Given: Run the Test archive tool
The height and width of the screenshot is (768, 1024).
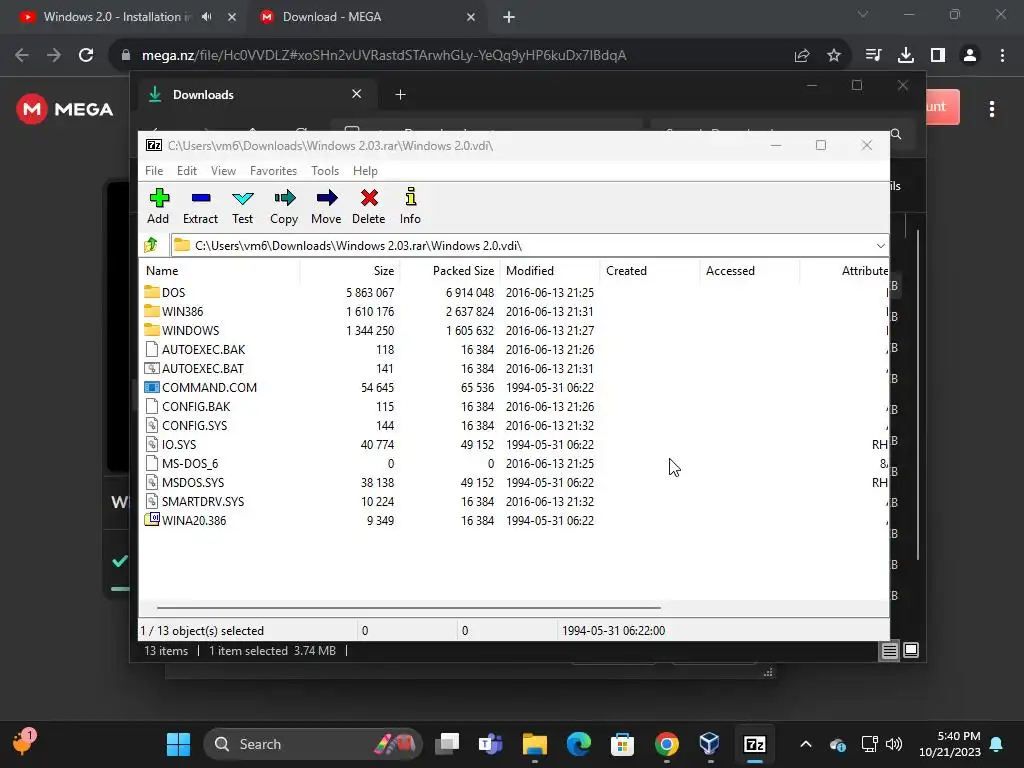Looking at the screenshot, I should tap(242, 206).
